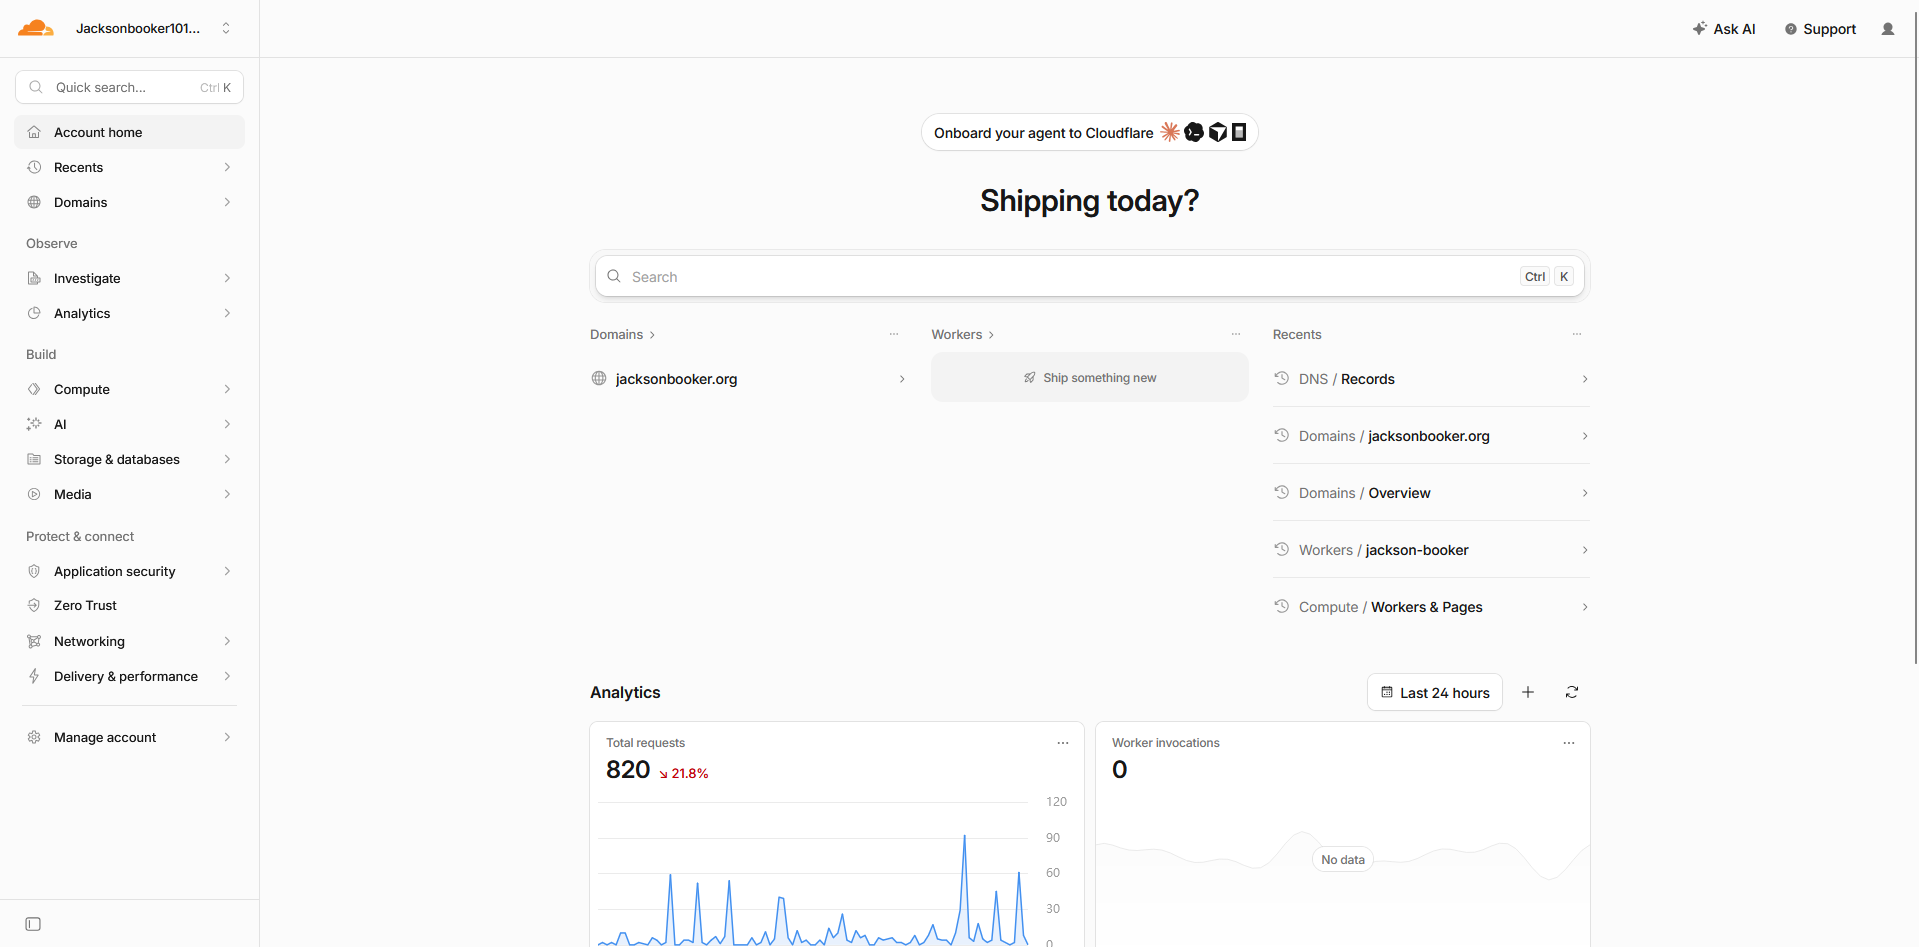1919x947 pixels.
Task: Click the Cloudflare logo icon
Action: point(36,28)
